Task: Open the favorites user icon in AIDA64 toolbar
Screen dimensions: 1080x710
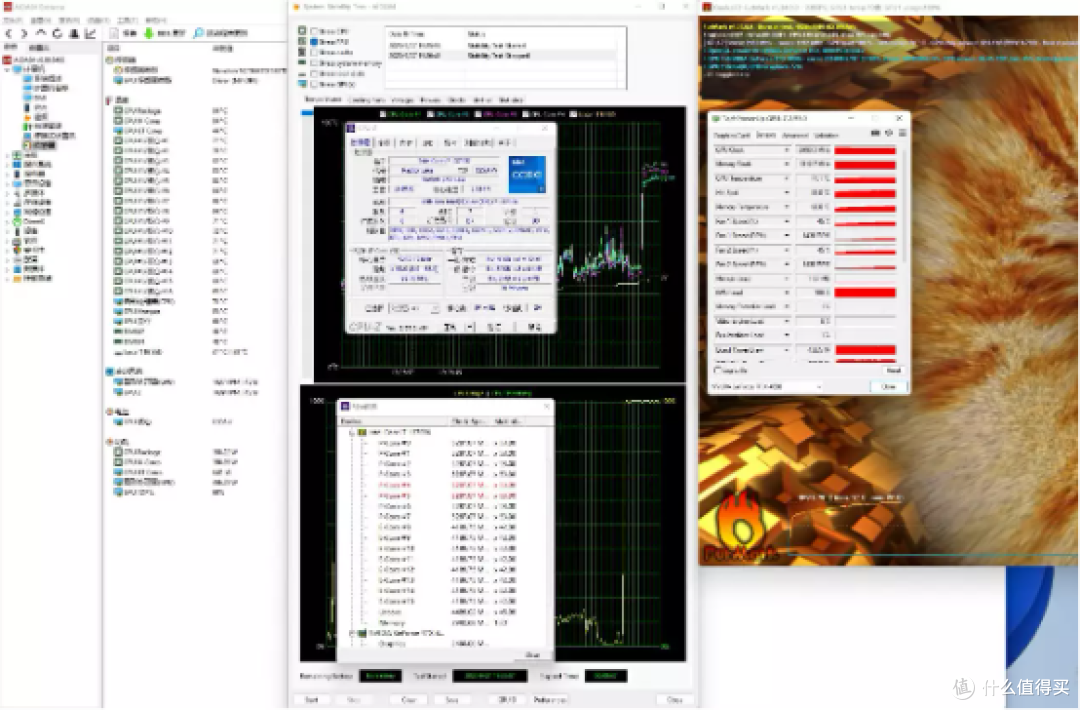Action: coord(74,33)
